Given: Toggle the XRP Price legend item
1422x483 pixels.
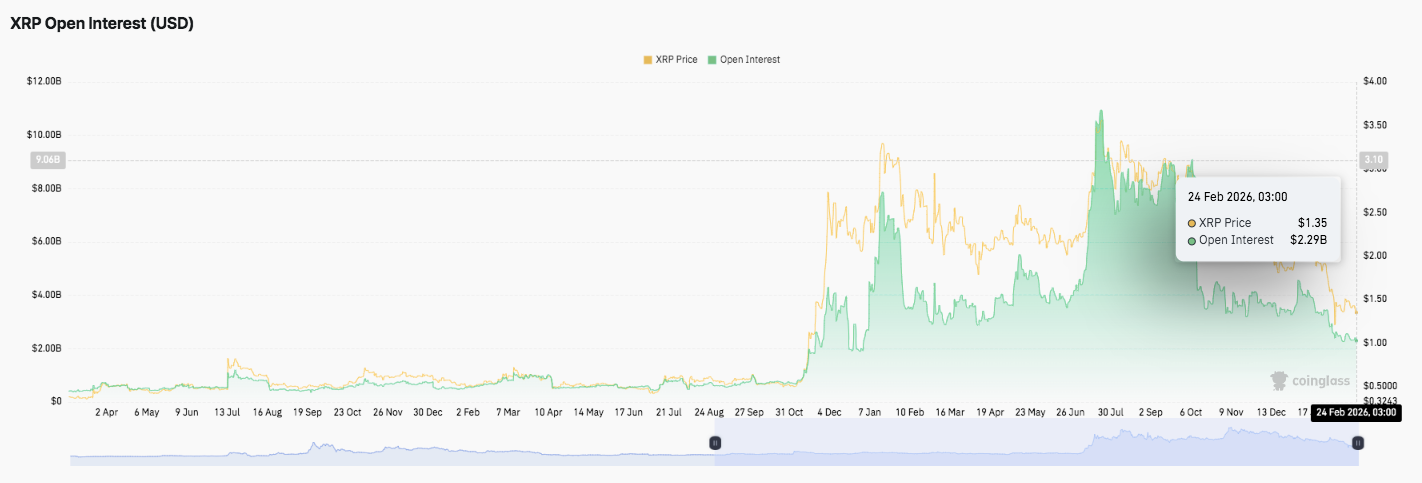Looking at the screenshot, I should [676, 60].
